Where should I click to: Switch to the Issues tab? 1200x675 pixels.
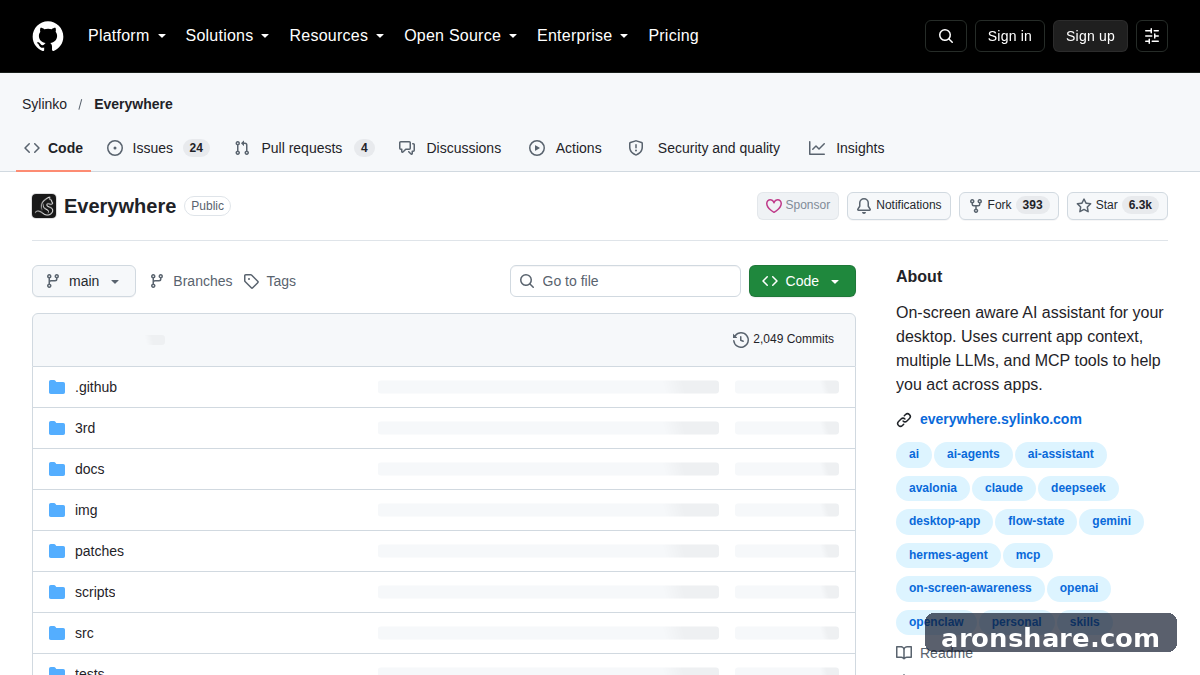(x=157, y=148)
